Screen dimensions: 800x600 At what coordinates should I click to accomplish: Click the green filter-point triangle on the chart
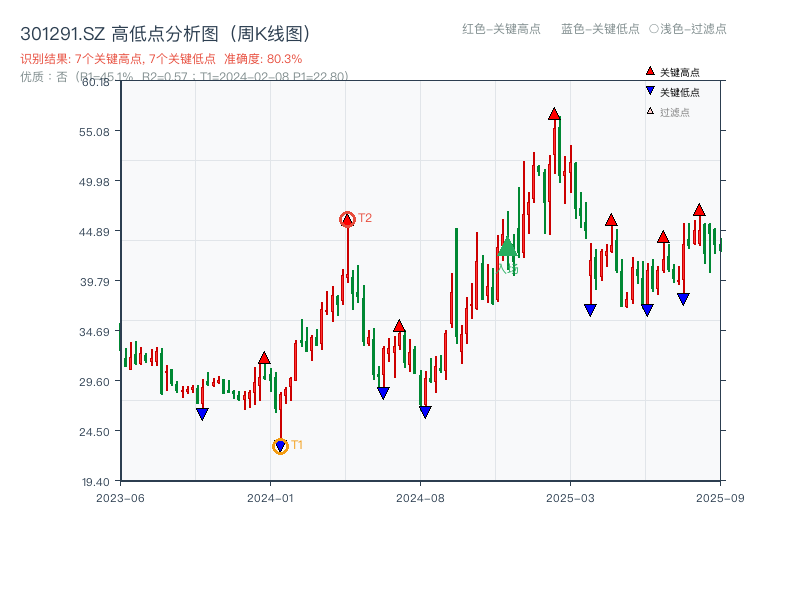tap(507, 249)
